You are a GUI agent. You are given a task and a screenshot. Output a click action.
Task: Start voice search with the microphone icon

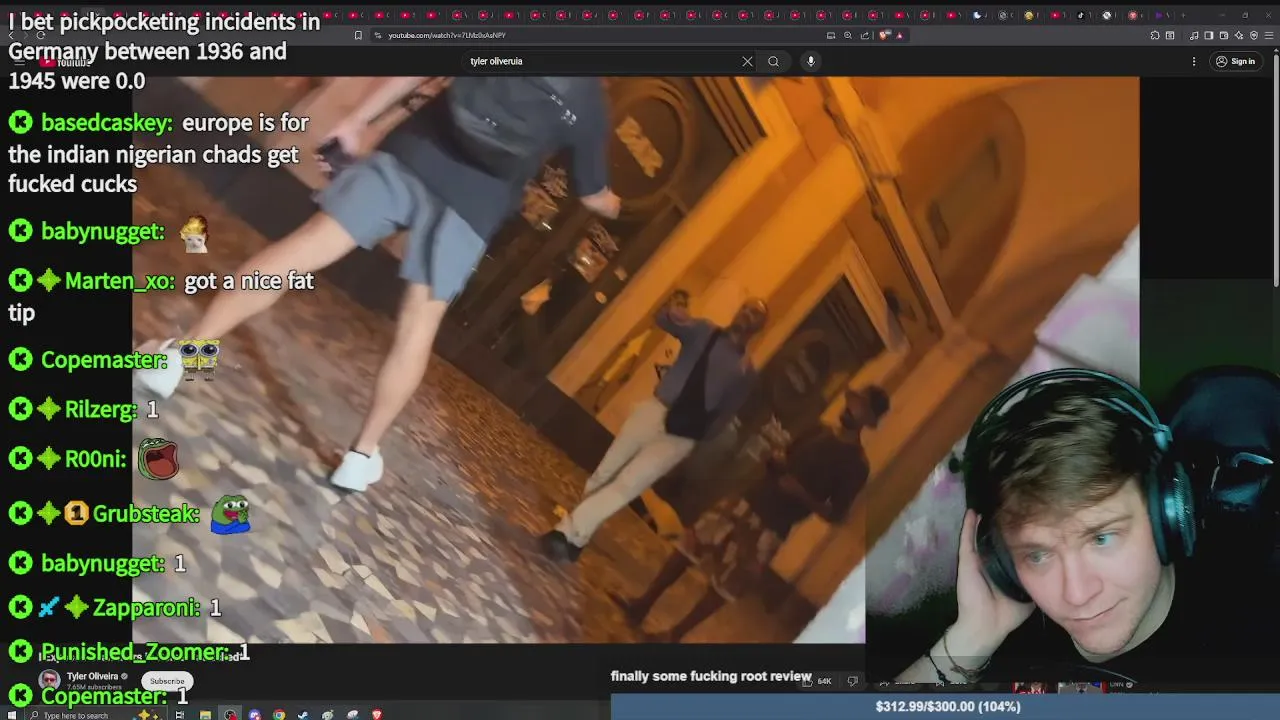(x=811, y=61)
